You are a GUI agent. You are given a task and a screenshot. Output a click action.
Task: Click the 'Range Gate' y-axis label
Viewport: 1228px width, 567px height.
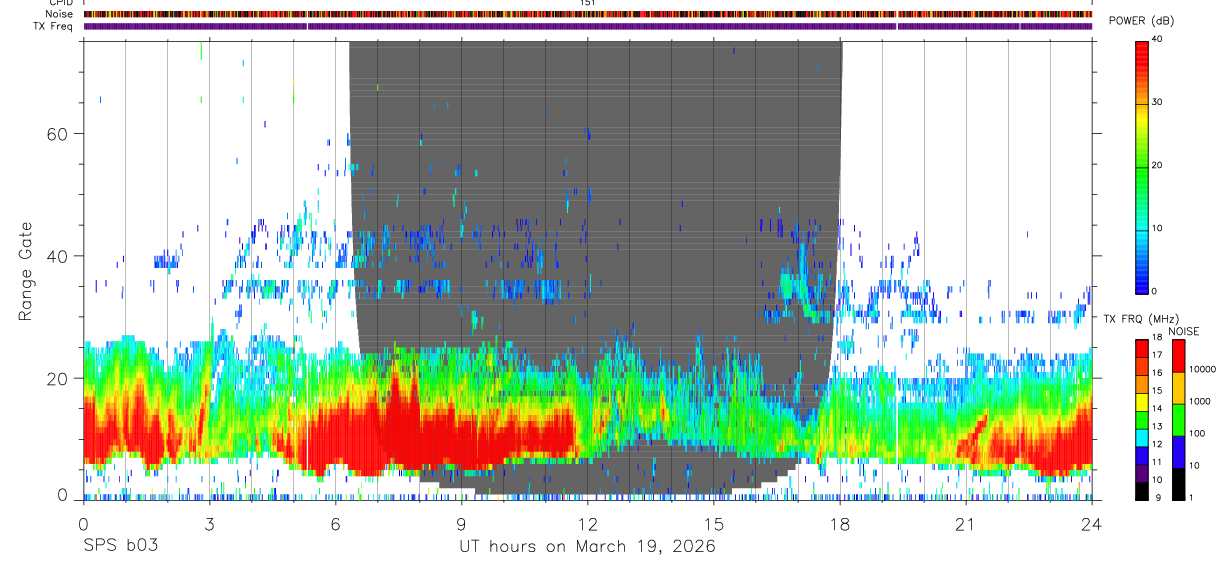pos(25,272)
